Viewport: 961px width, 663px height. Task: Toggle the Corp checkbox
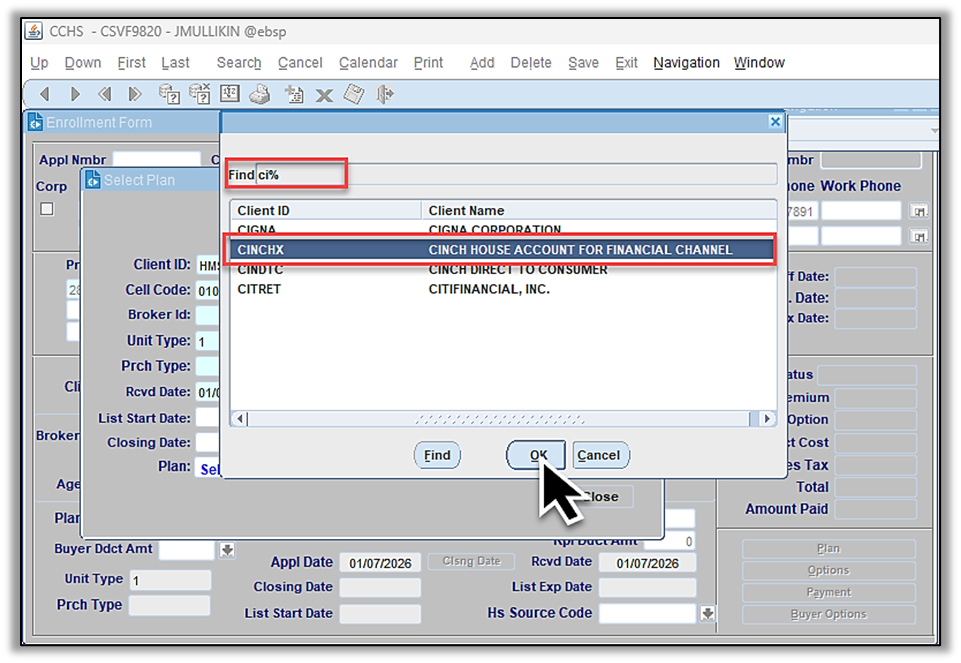(x=46, y=209)
